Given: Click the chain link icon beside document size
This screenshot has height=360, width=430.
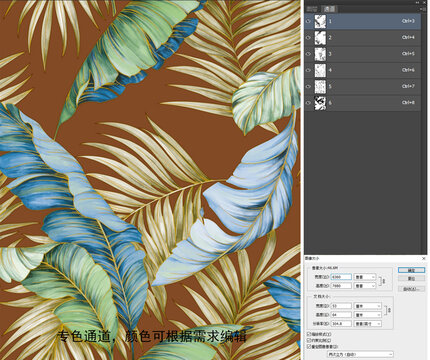Looking at the screenshot, I should pos(389,310).
